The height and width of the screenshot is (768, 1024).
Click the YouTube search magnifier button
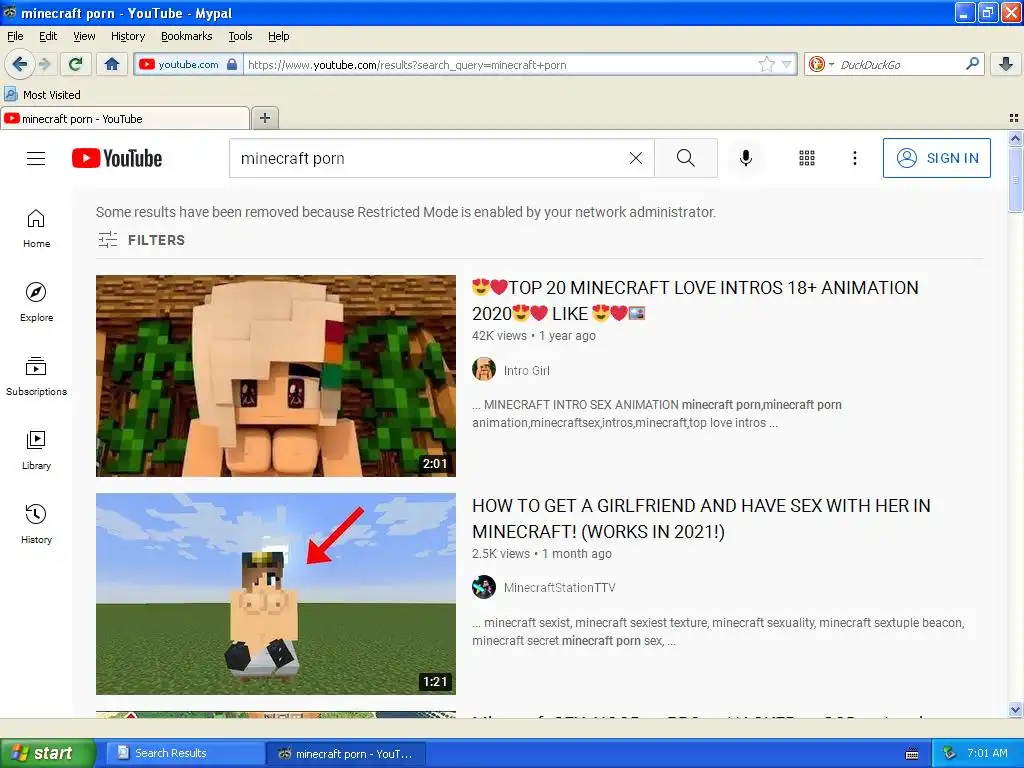(686, 158)
